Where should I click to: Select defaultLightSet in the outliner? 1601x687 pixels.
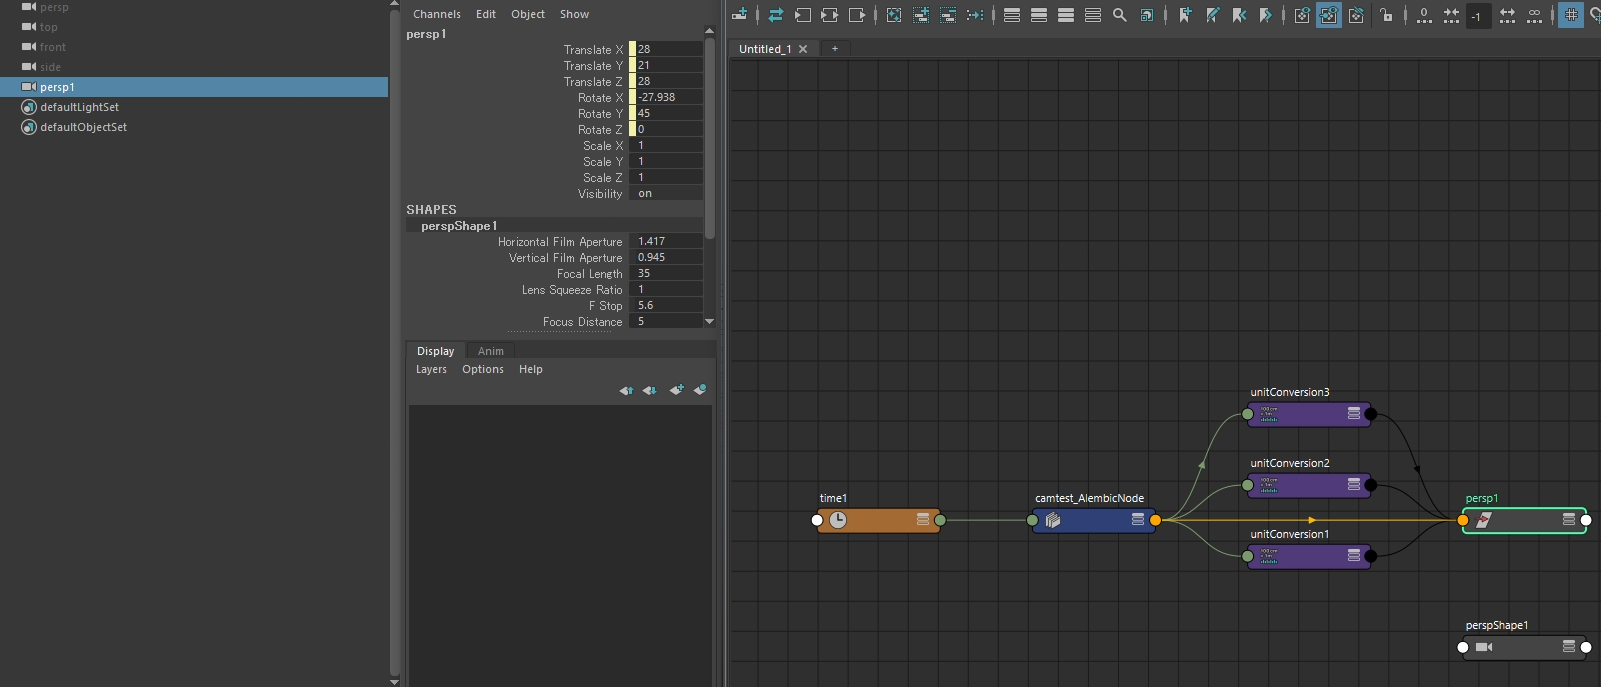[x=79, y=107]
